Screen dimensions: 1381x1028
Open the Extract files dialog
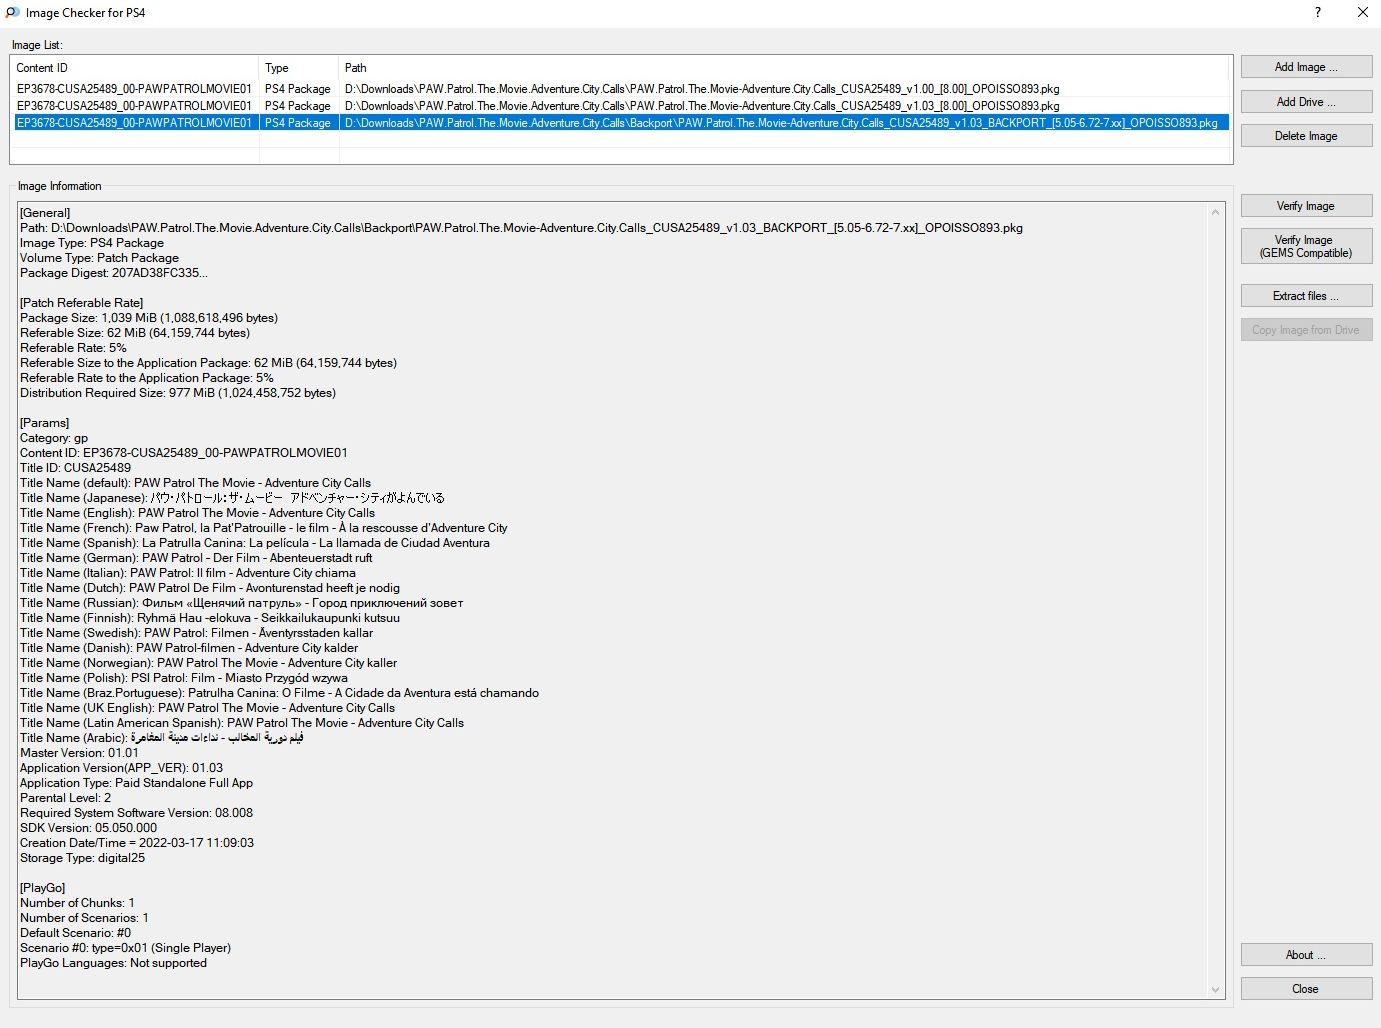click(x=1306, y=296)
